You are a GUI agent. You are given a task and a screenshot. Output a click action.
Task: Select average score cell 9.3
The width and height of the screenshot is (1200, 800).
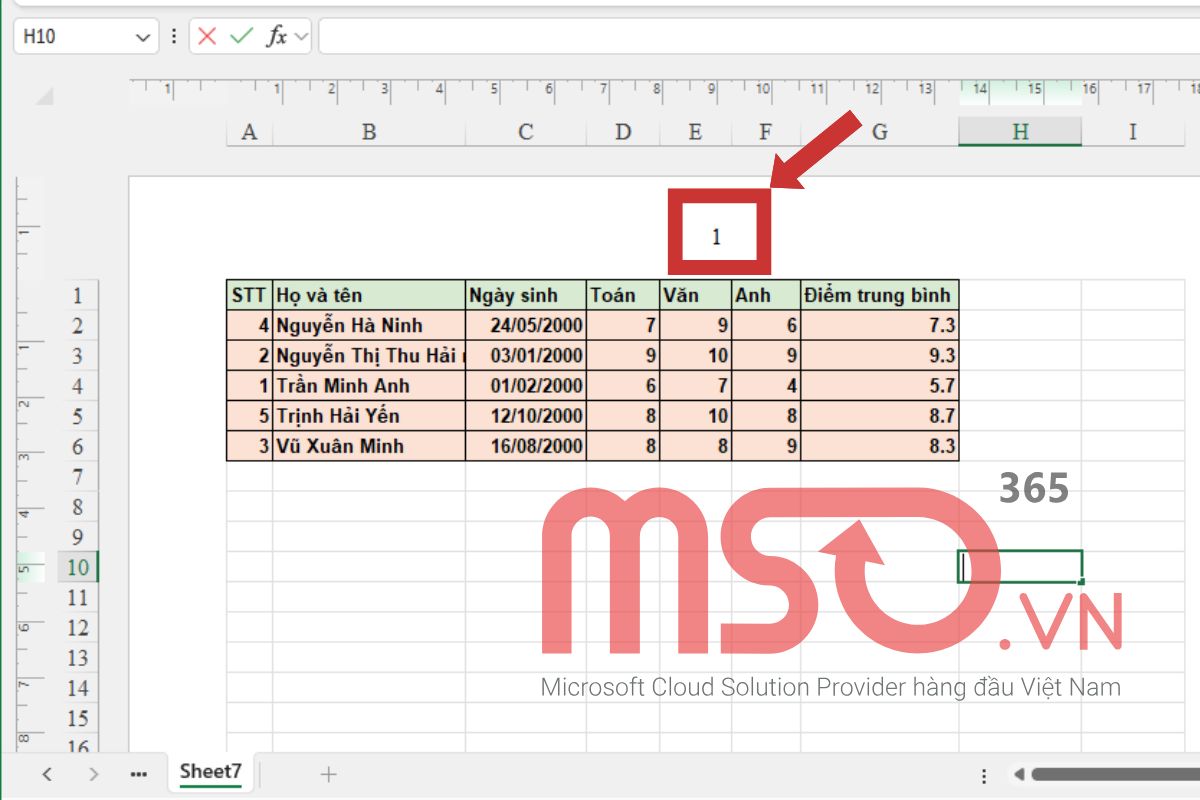pos(880,355)
